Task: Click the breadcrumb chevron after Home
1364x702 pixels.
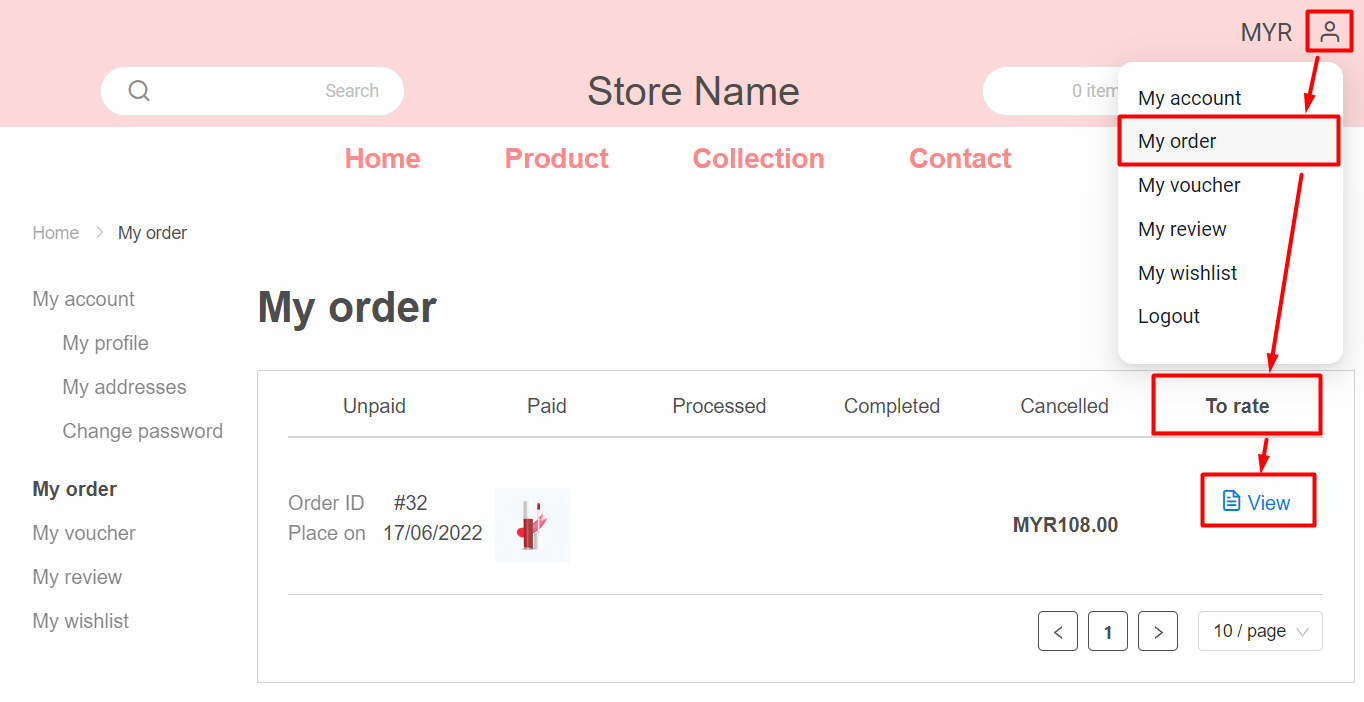Action: click(x=99, y=232)
